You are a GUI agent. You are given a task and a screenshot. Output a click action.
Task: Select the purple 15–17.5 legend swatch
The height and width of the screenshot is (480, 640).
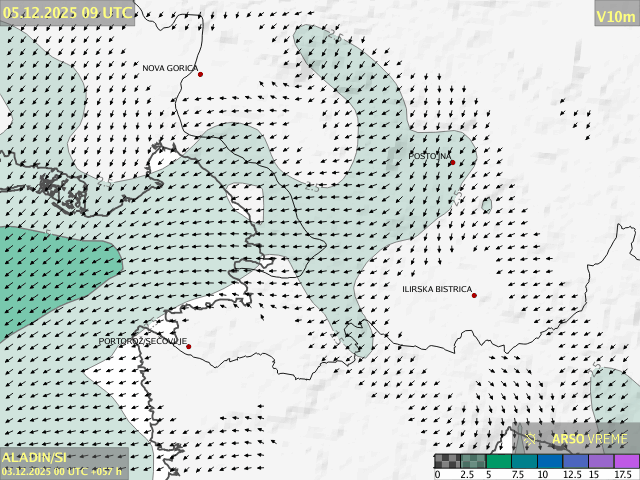[601, 461]
